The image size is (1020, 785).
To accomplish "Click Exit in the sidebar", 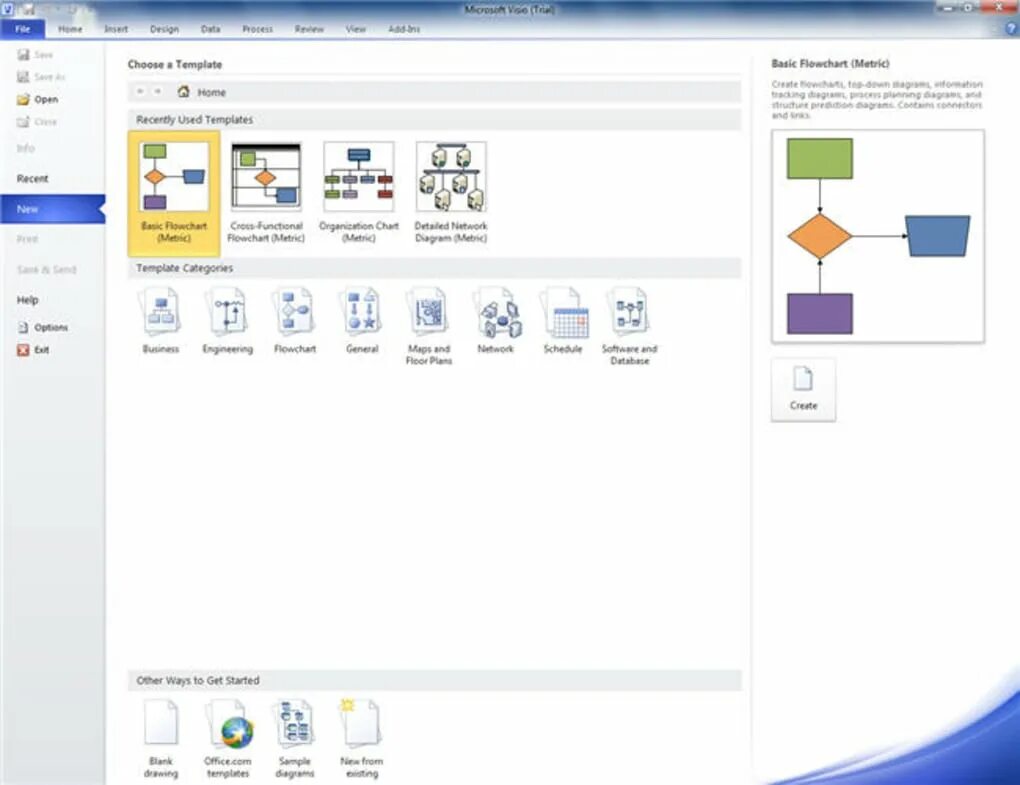I will (33, 350).
